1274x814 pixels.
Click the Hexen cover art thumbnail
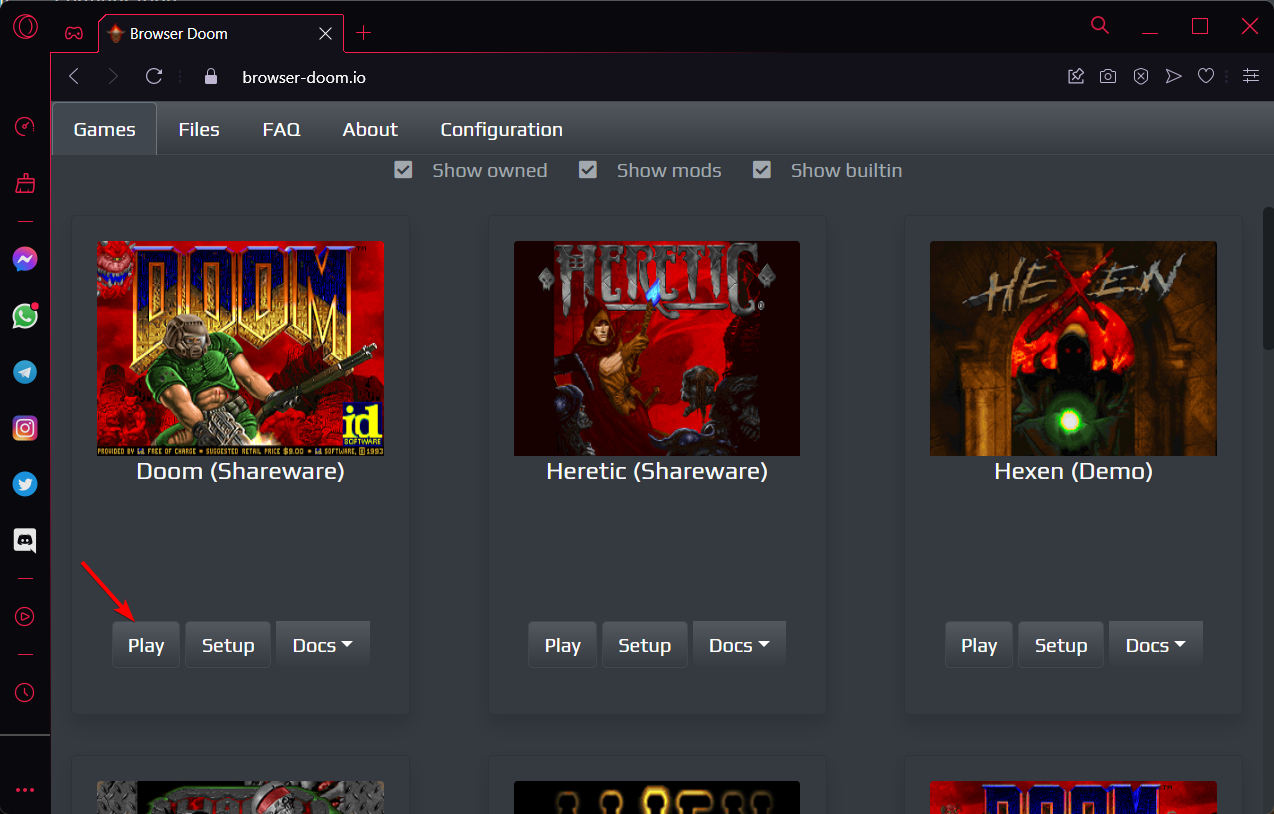coord(1073,348)
